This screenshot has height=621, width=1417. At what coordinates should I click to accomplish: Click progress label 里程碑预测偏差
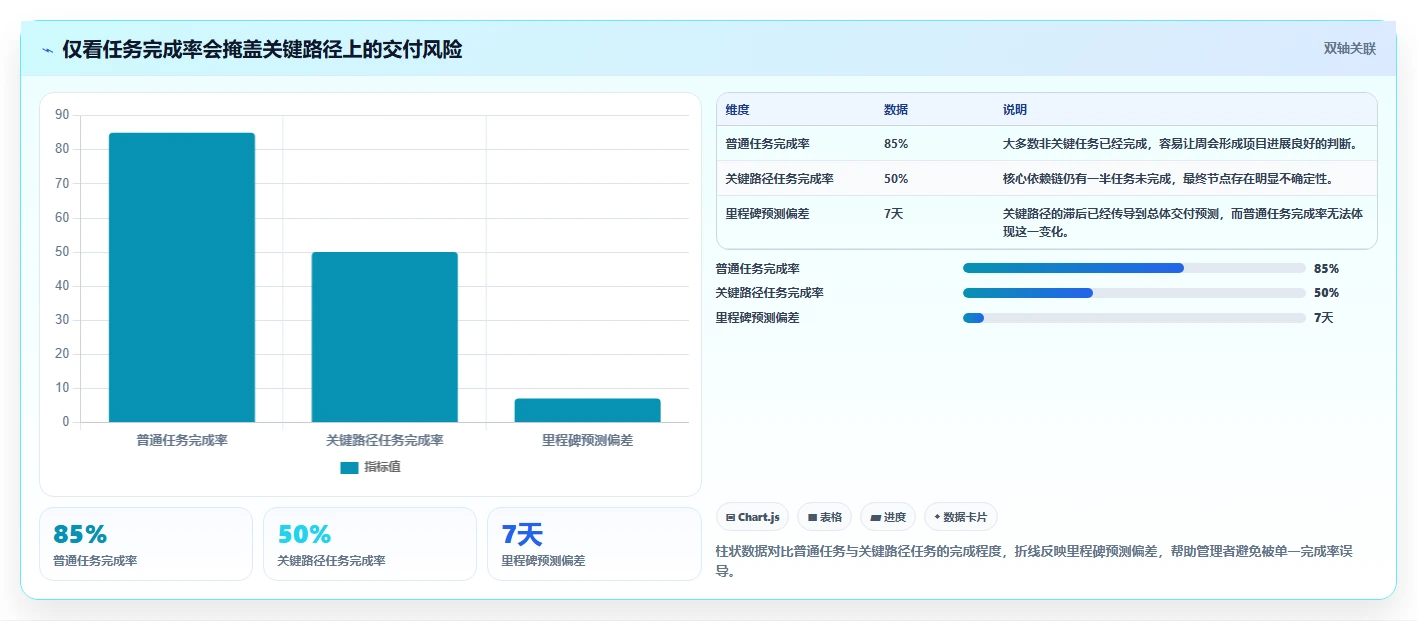758,318
